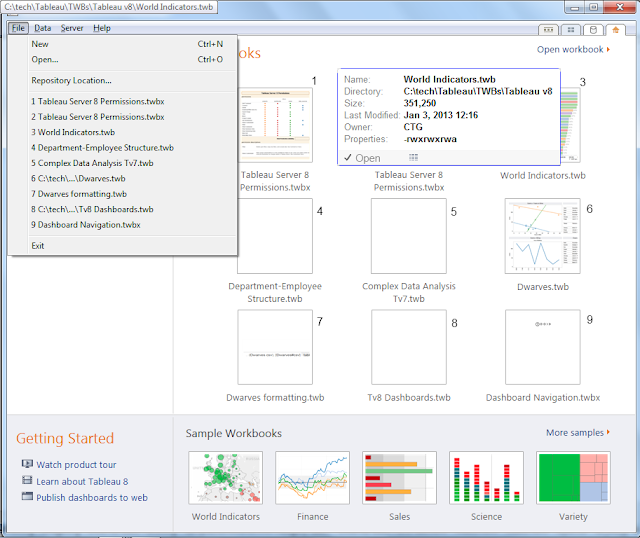Click Complex Data Analysis Tv7.twb caption

coord(409,292)
